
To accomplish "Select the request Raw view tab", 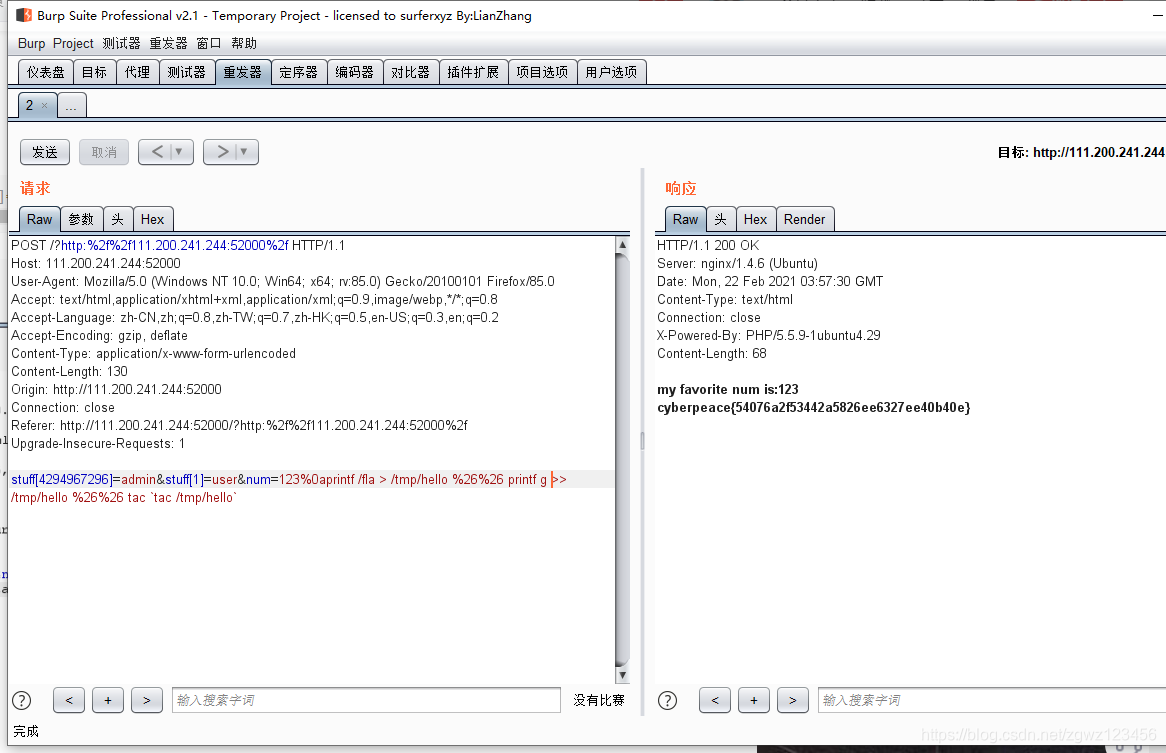I will point(39,219).
